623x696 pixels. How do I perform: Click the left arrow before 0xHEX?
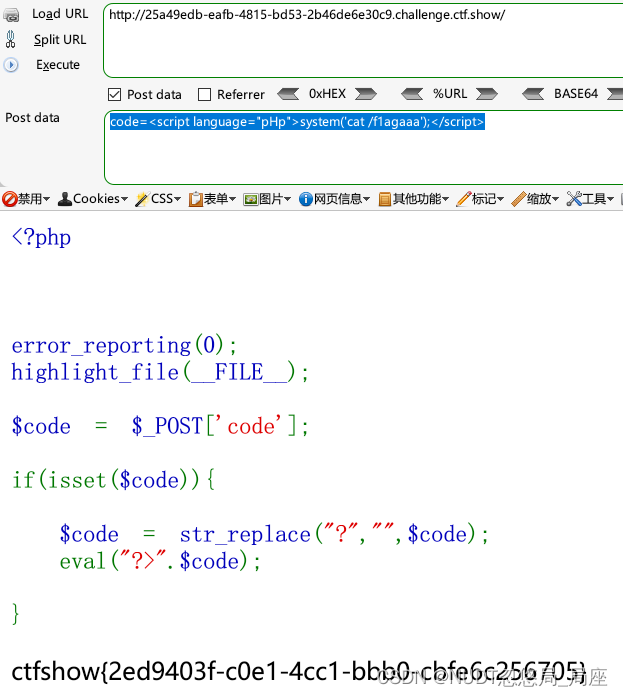(x=288, y=94)
